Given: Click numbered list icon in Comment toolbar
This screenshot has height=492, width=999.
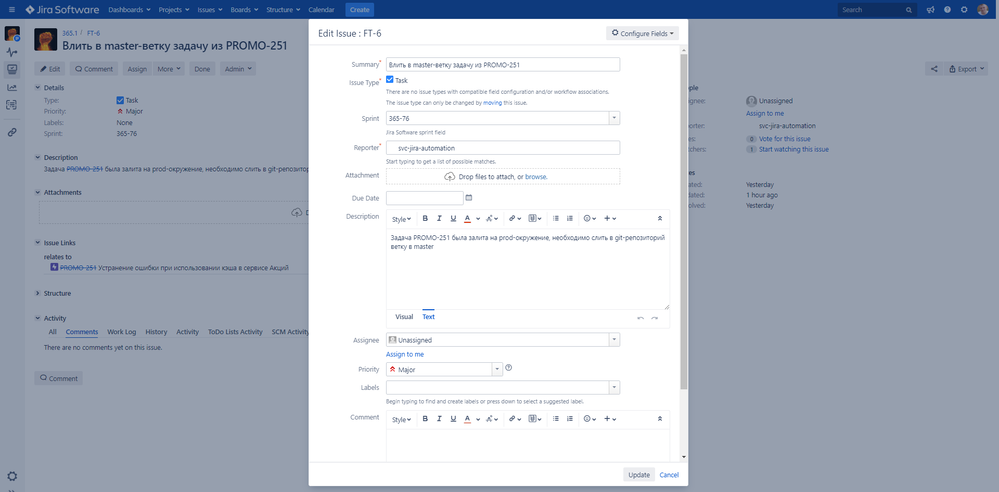Looking at the screenshot, I should click(570, 419).
